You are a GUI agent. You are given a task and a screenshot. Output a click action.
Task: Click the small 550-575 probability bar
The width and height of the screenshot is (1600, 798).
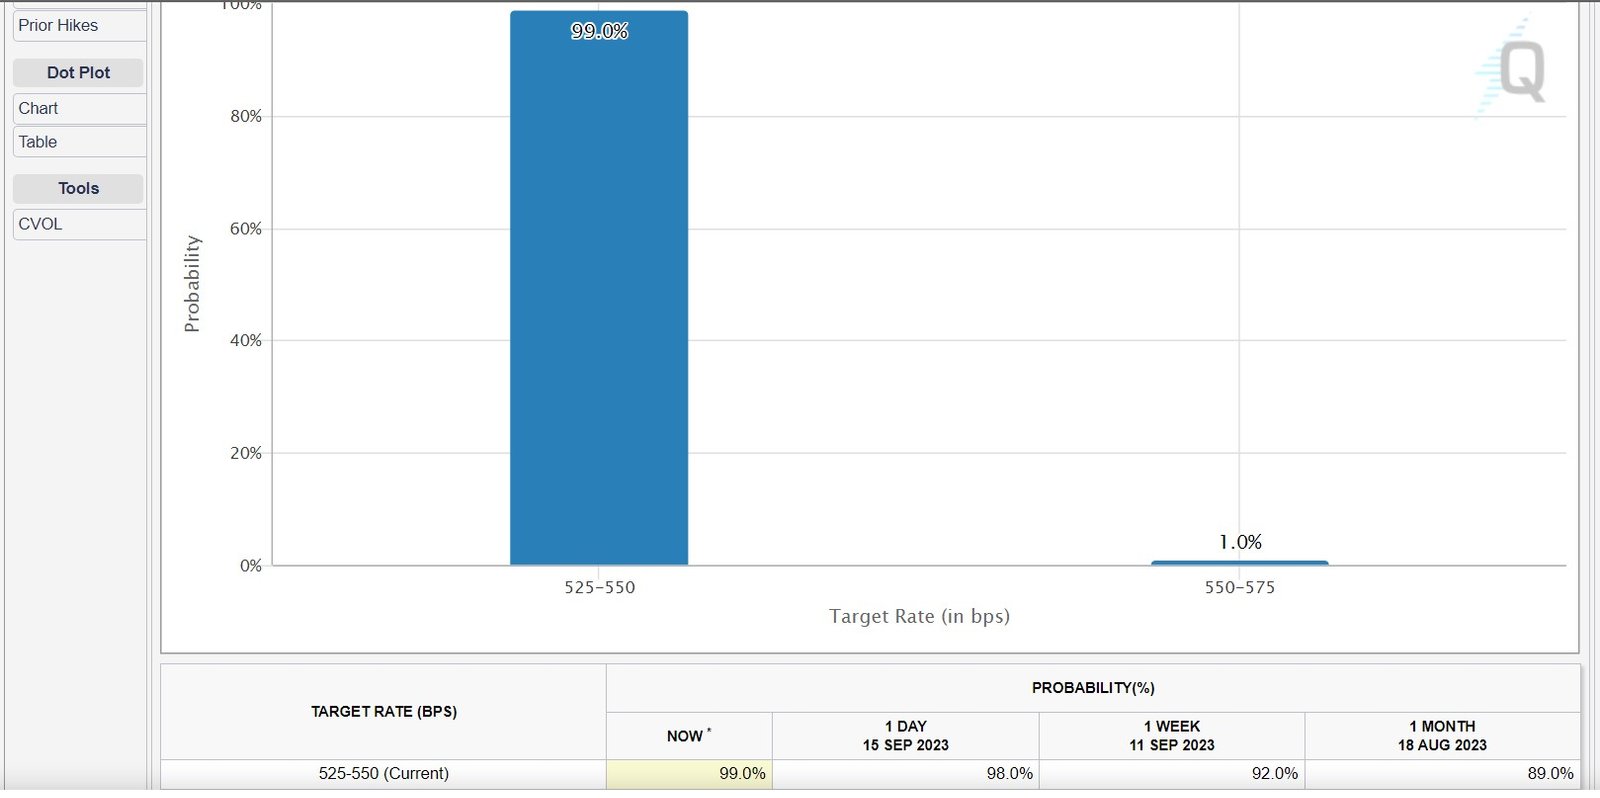click(1239, 563)
